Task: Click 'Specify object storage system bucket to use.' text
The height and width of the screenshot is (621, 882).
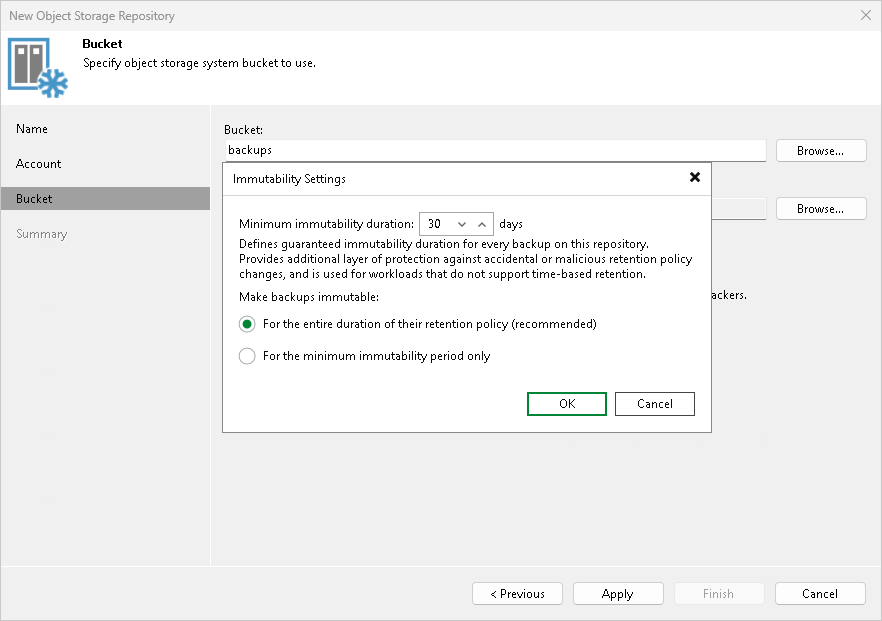Action: (199, 63)
